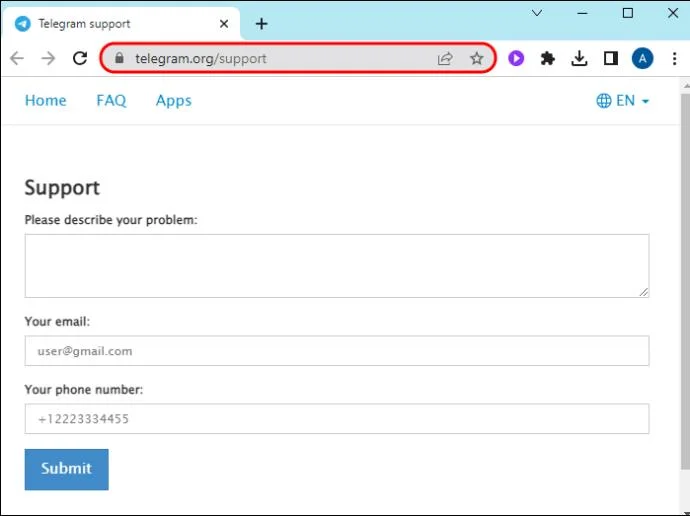690x516 pixels.
Task: Go to the Home link
Action: (45, 101)
